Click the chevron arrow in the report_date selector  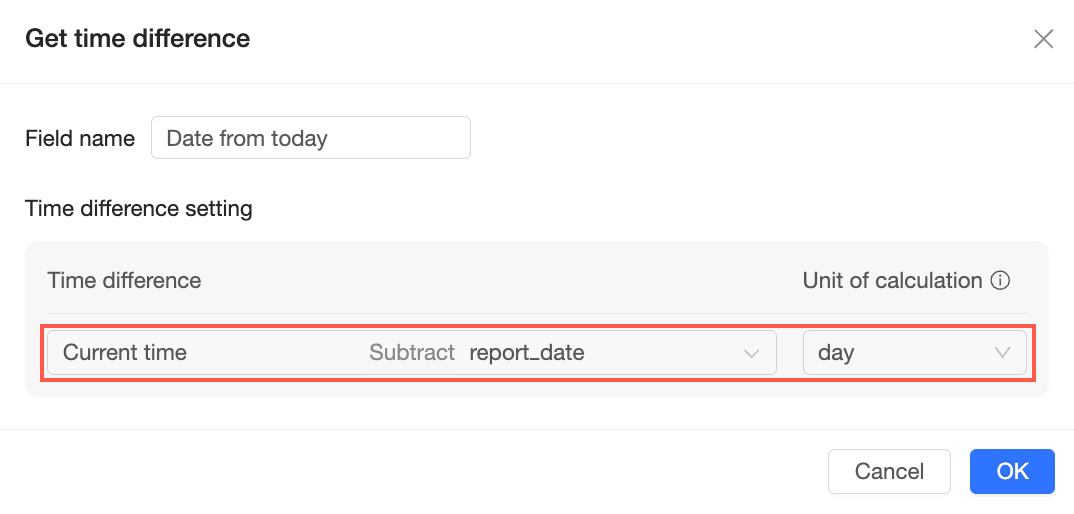click(x=751, y=353)
